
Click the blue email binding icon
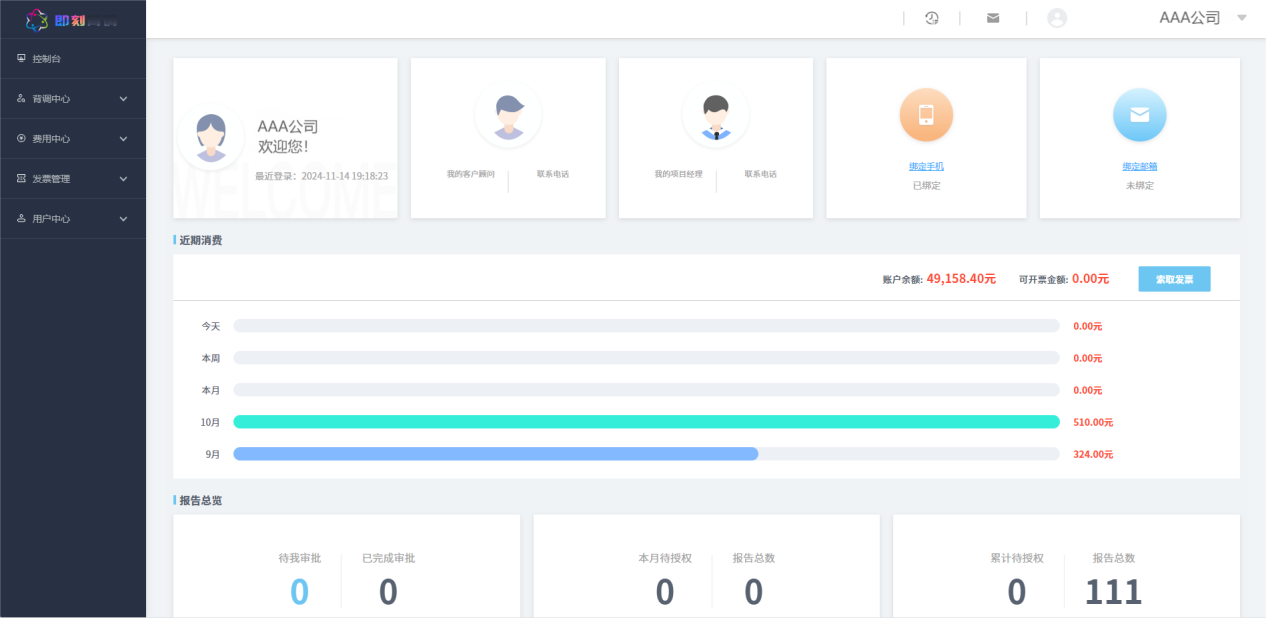click(x=1139, y=115)
